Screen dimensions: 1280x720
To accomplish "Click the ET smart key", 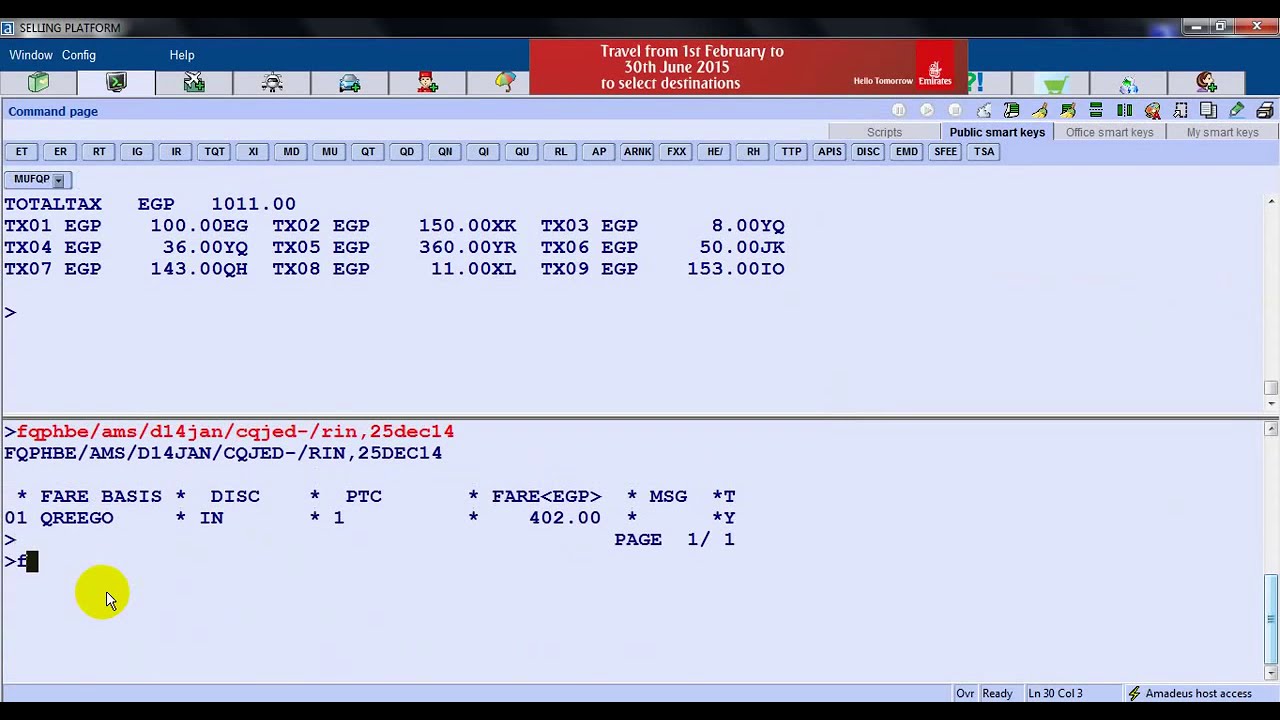I will pos(22,152).
